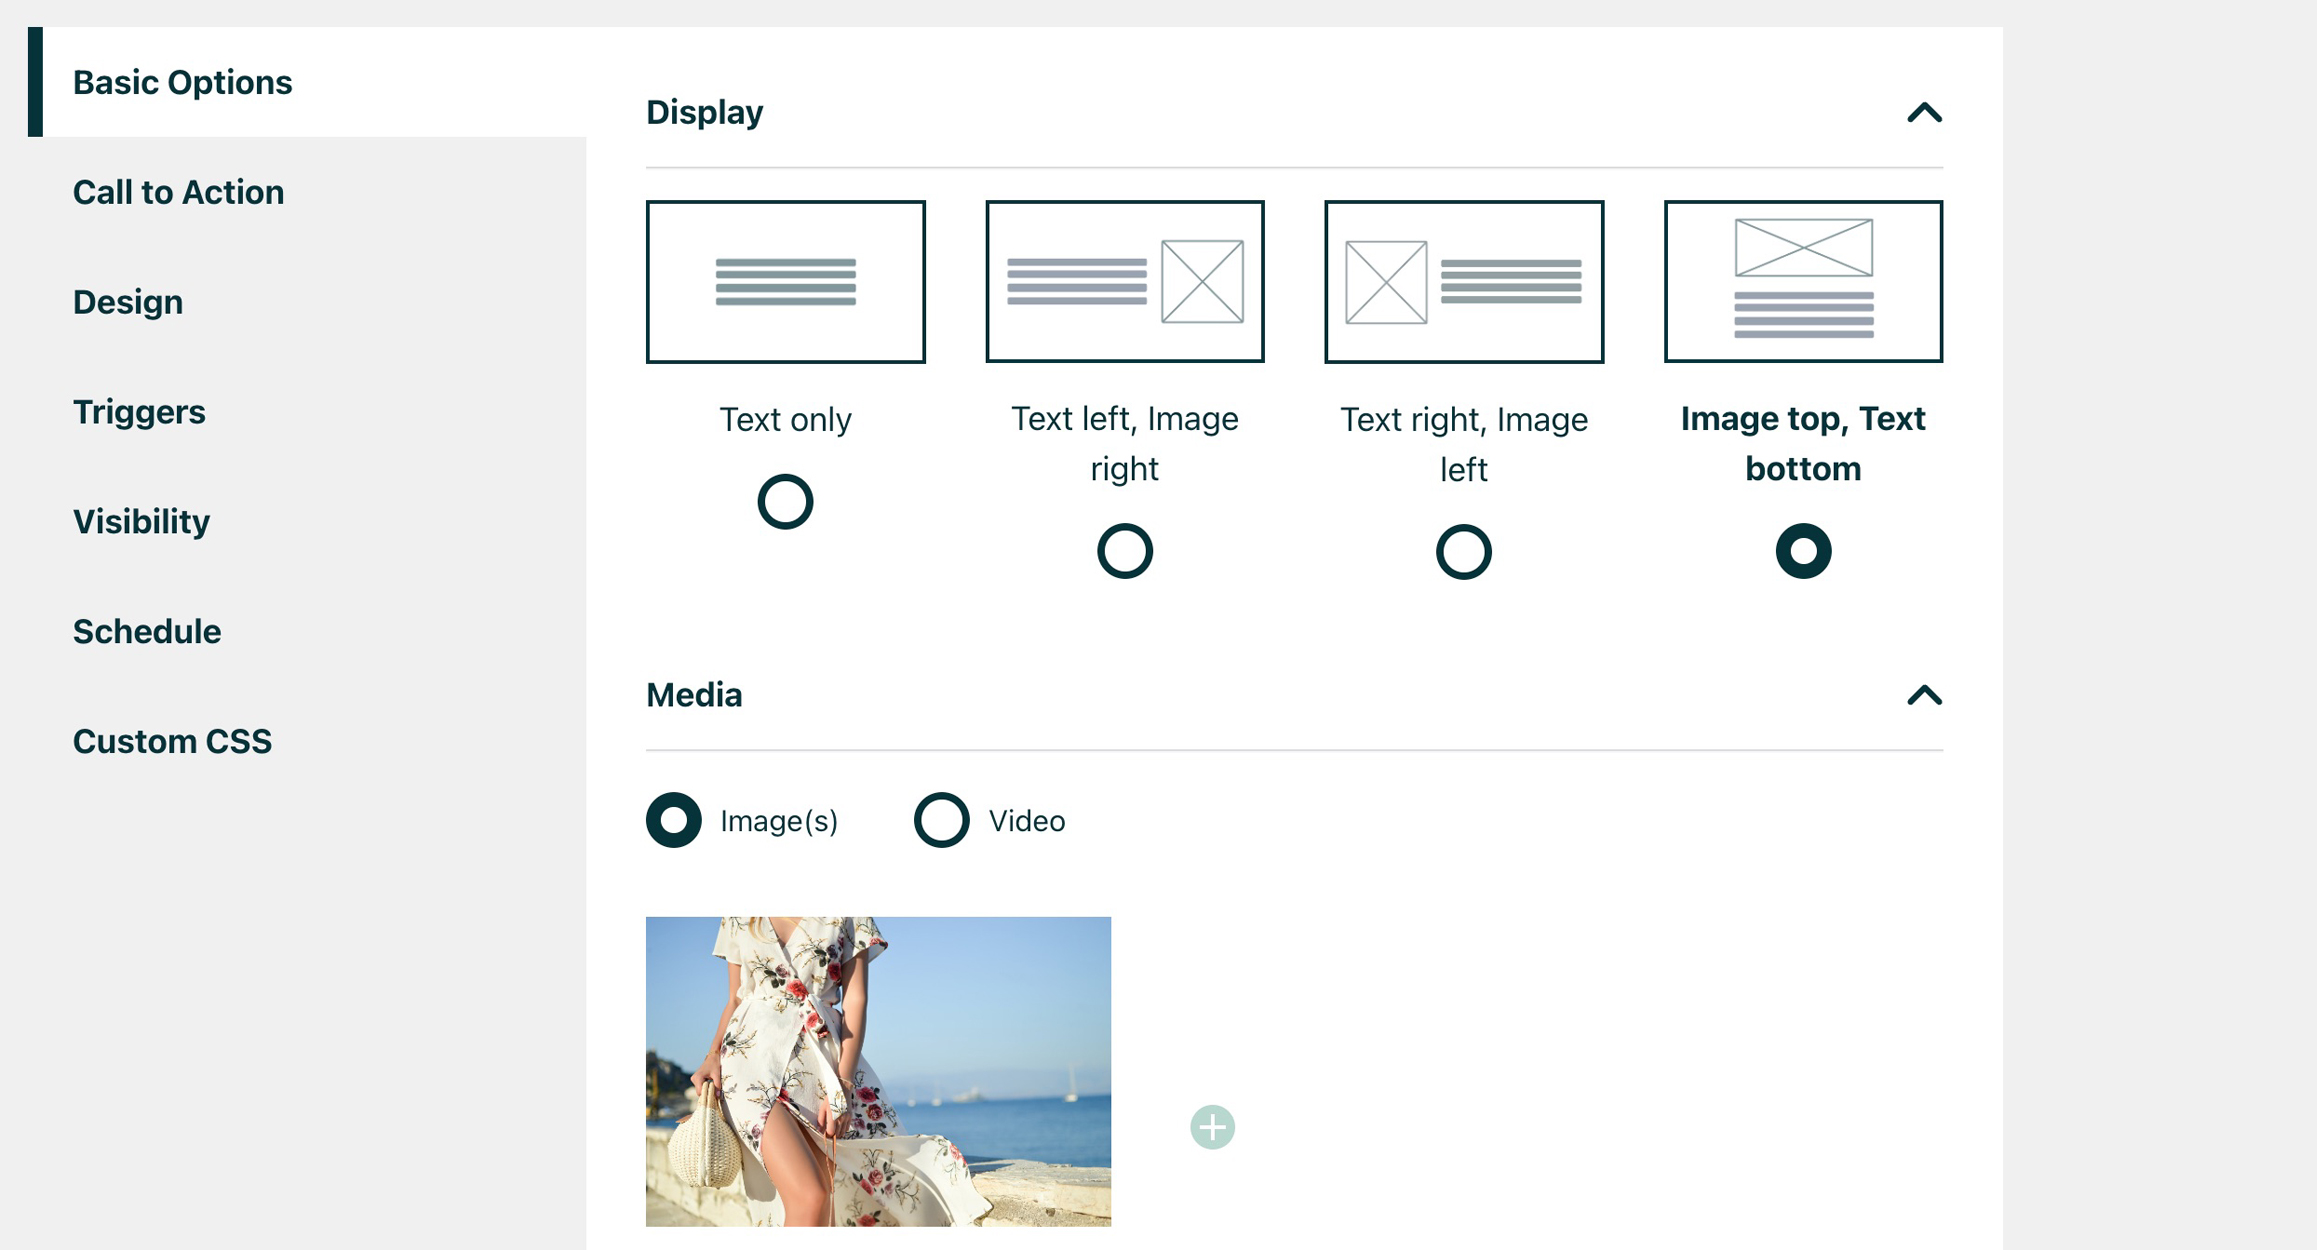Click the Schedule settings item
Viewport: 2317px width, 1250px height.
(148, 631)
